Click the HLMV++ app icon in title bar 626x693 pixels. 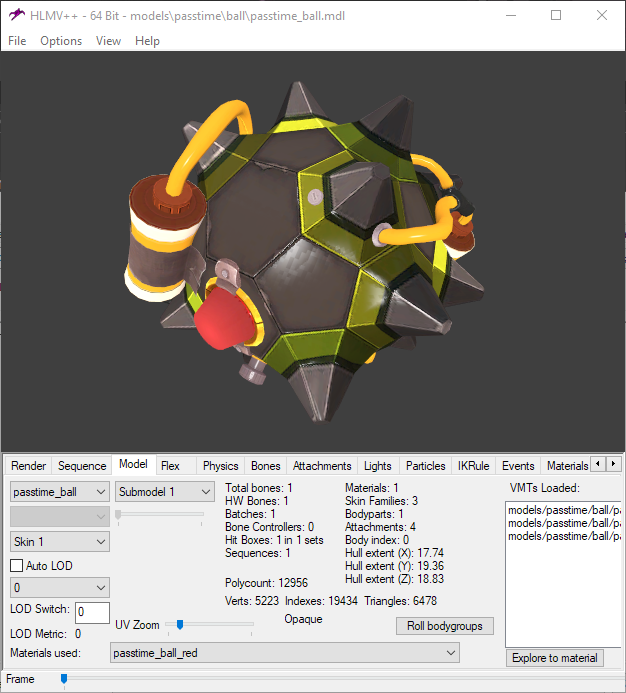pos(16,15)
